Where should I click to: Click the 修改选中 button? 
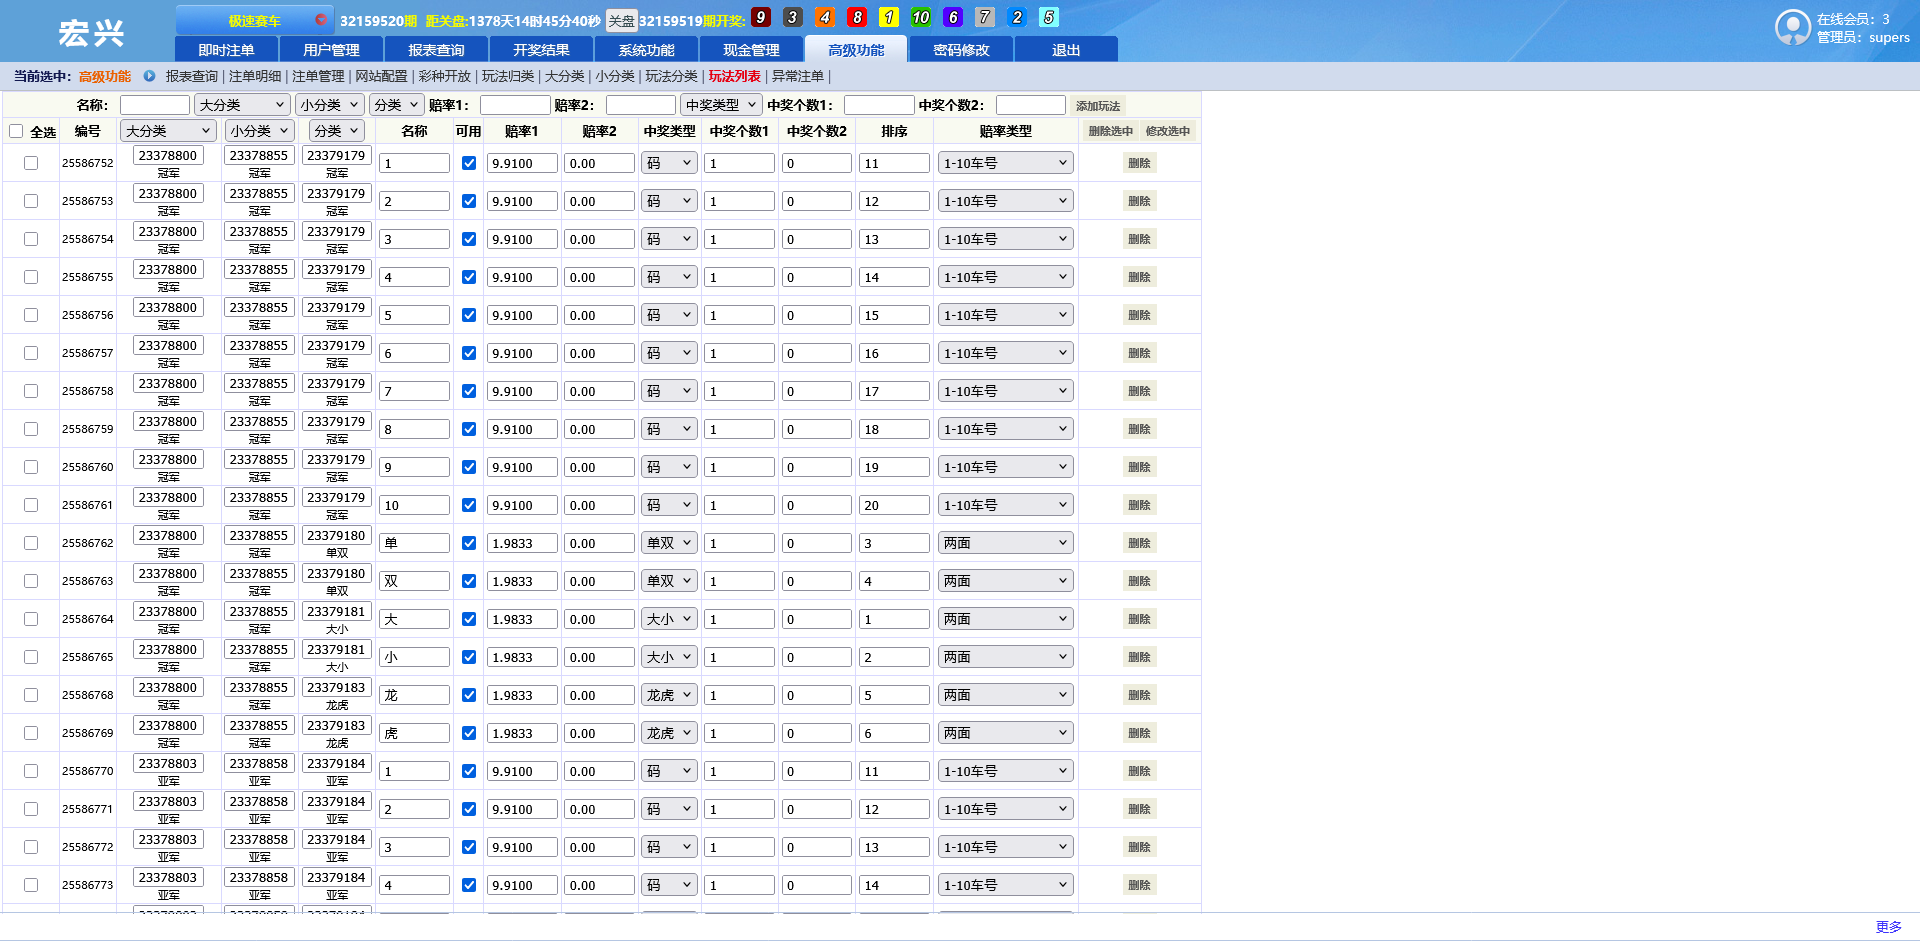tap(1168, 131)
